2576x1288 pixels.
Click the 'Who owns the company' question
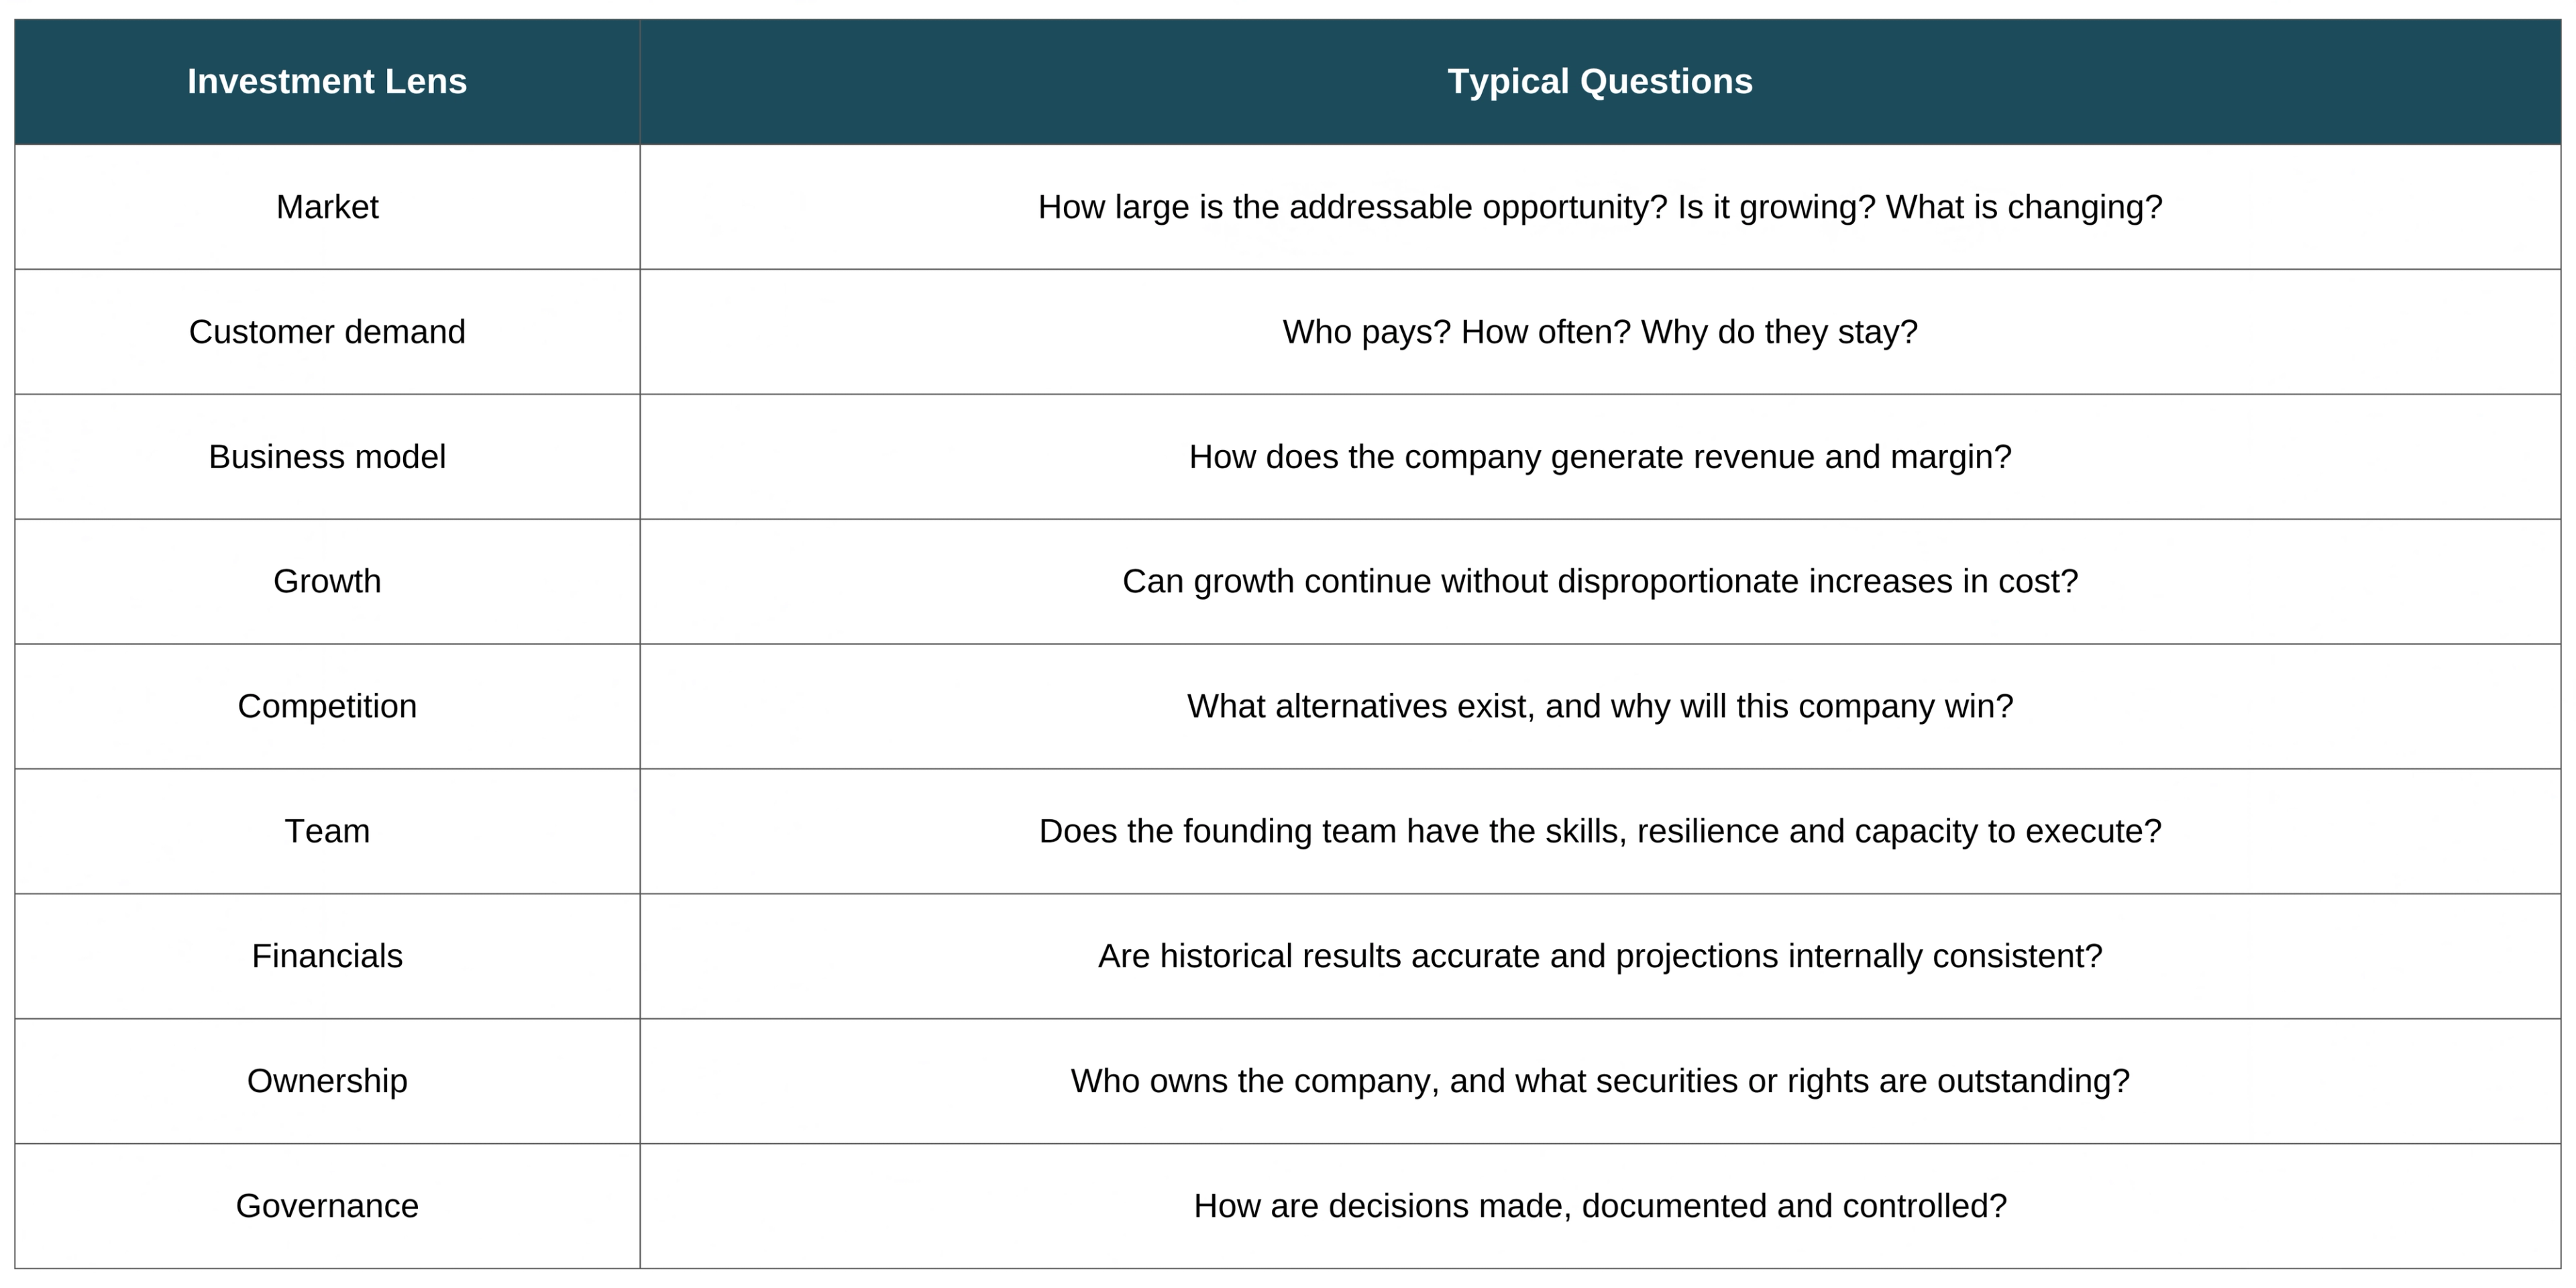click(1600, 1082)
